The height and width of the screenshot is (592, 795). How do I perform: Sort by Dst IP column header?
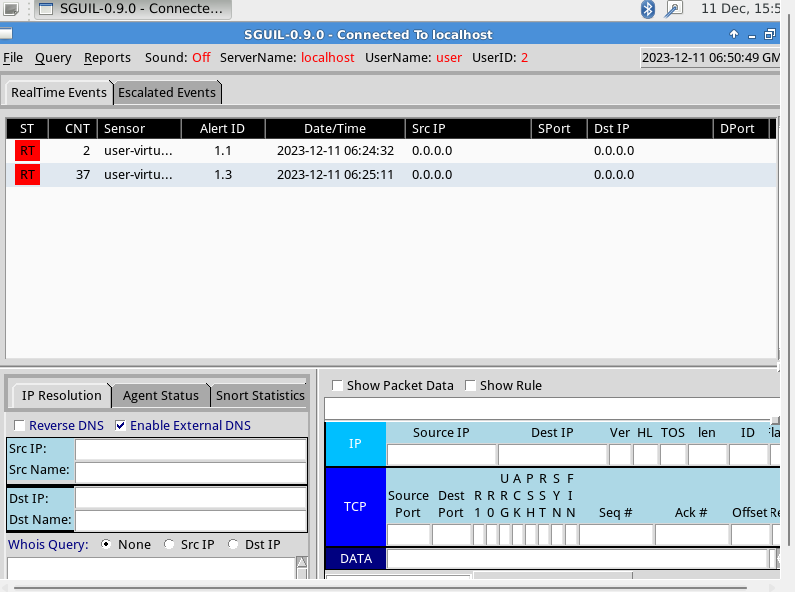click(650, 129)
